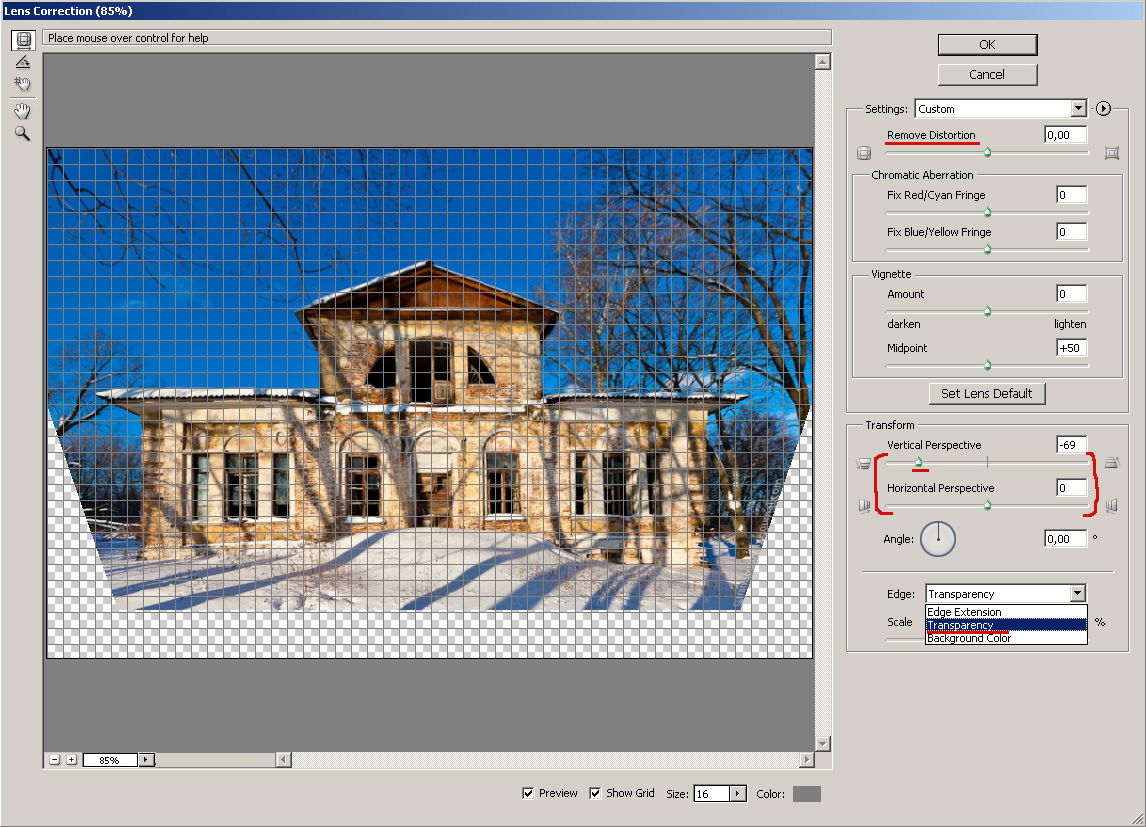This screenshot has width=1146, height=827.
Task: Confirm with the OK button
Action: click(x=987, y=45)
